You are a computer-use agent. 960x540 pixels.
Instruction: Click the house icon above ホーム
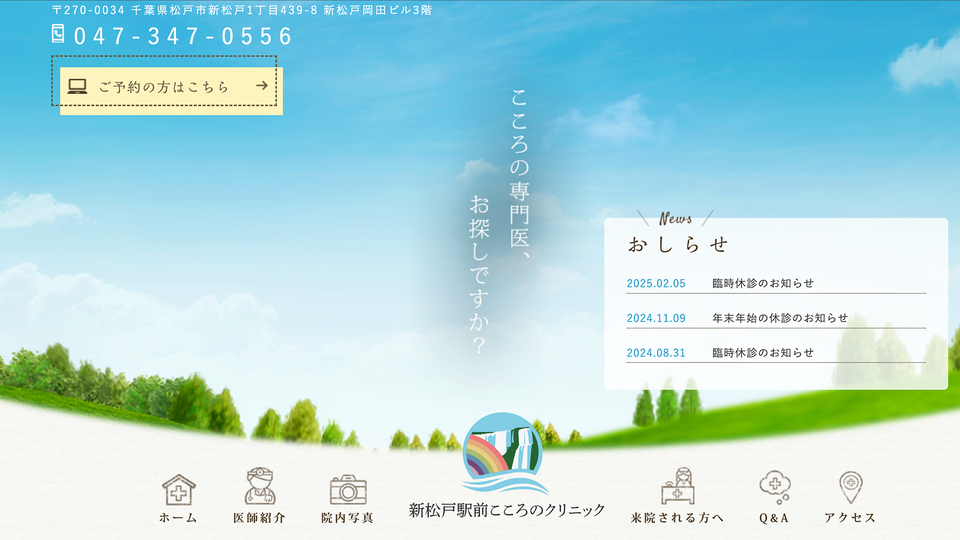(x=179, y=490)
